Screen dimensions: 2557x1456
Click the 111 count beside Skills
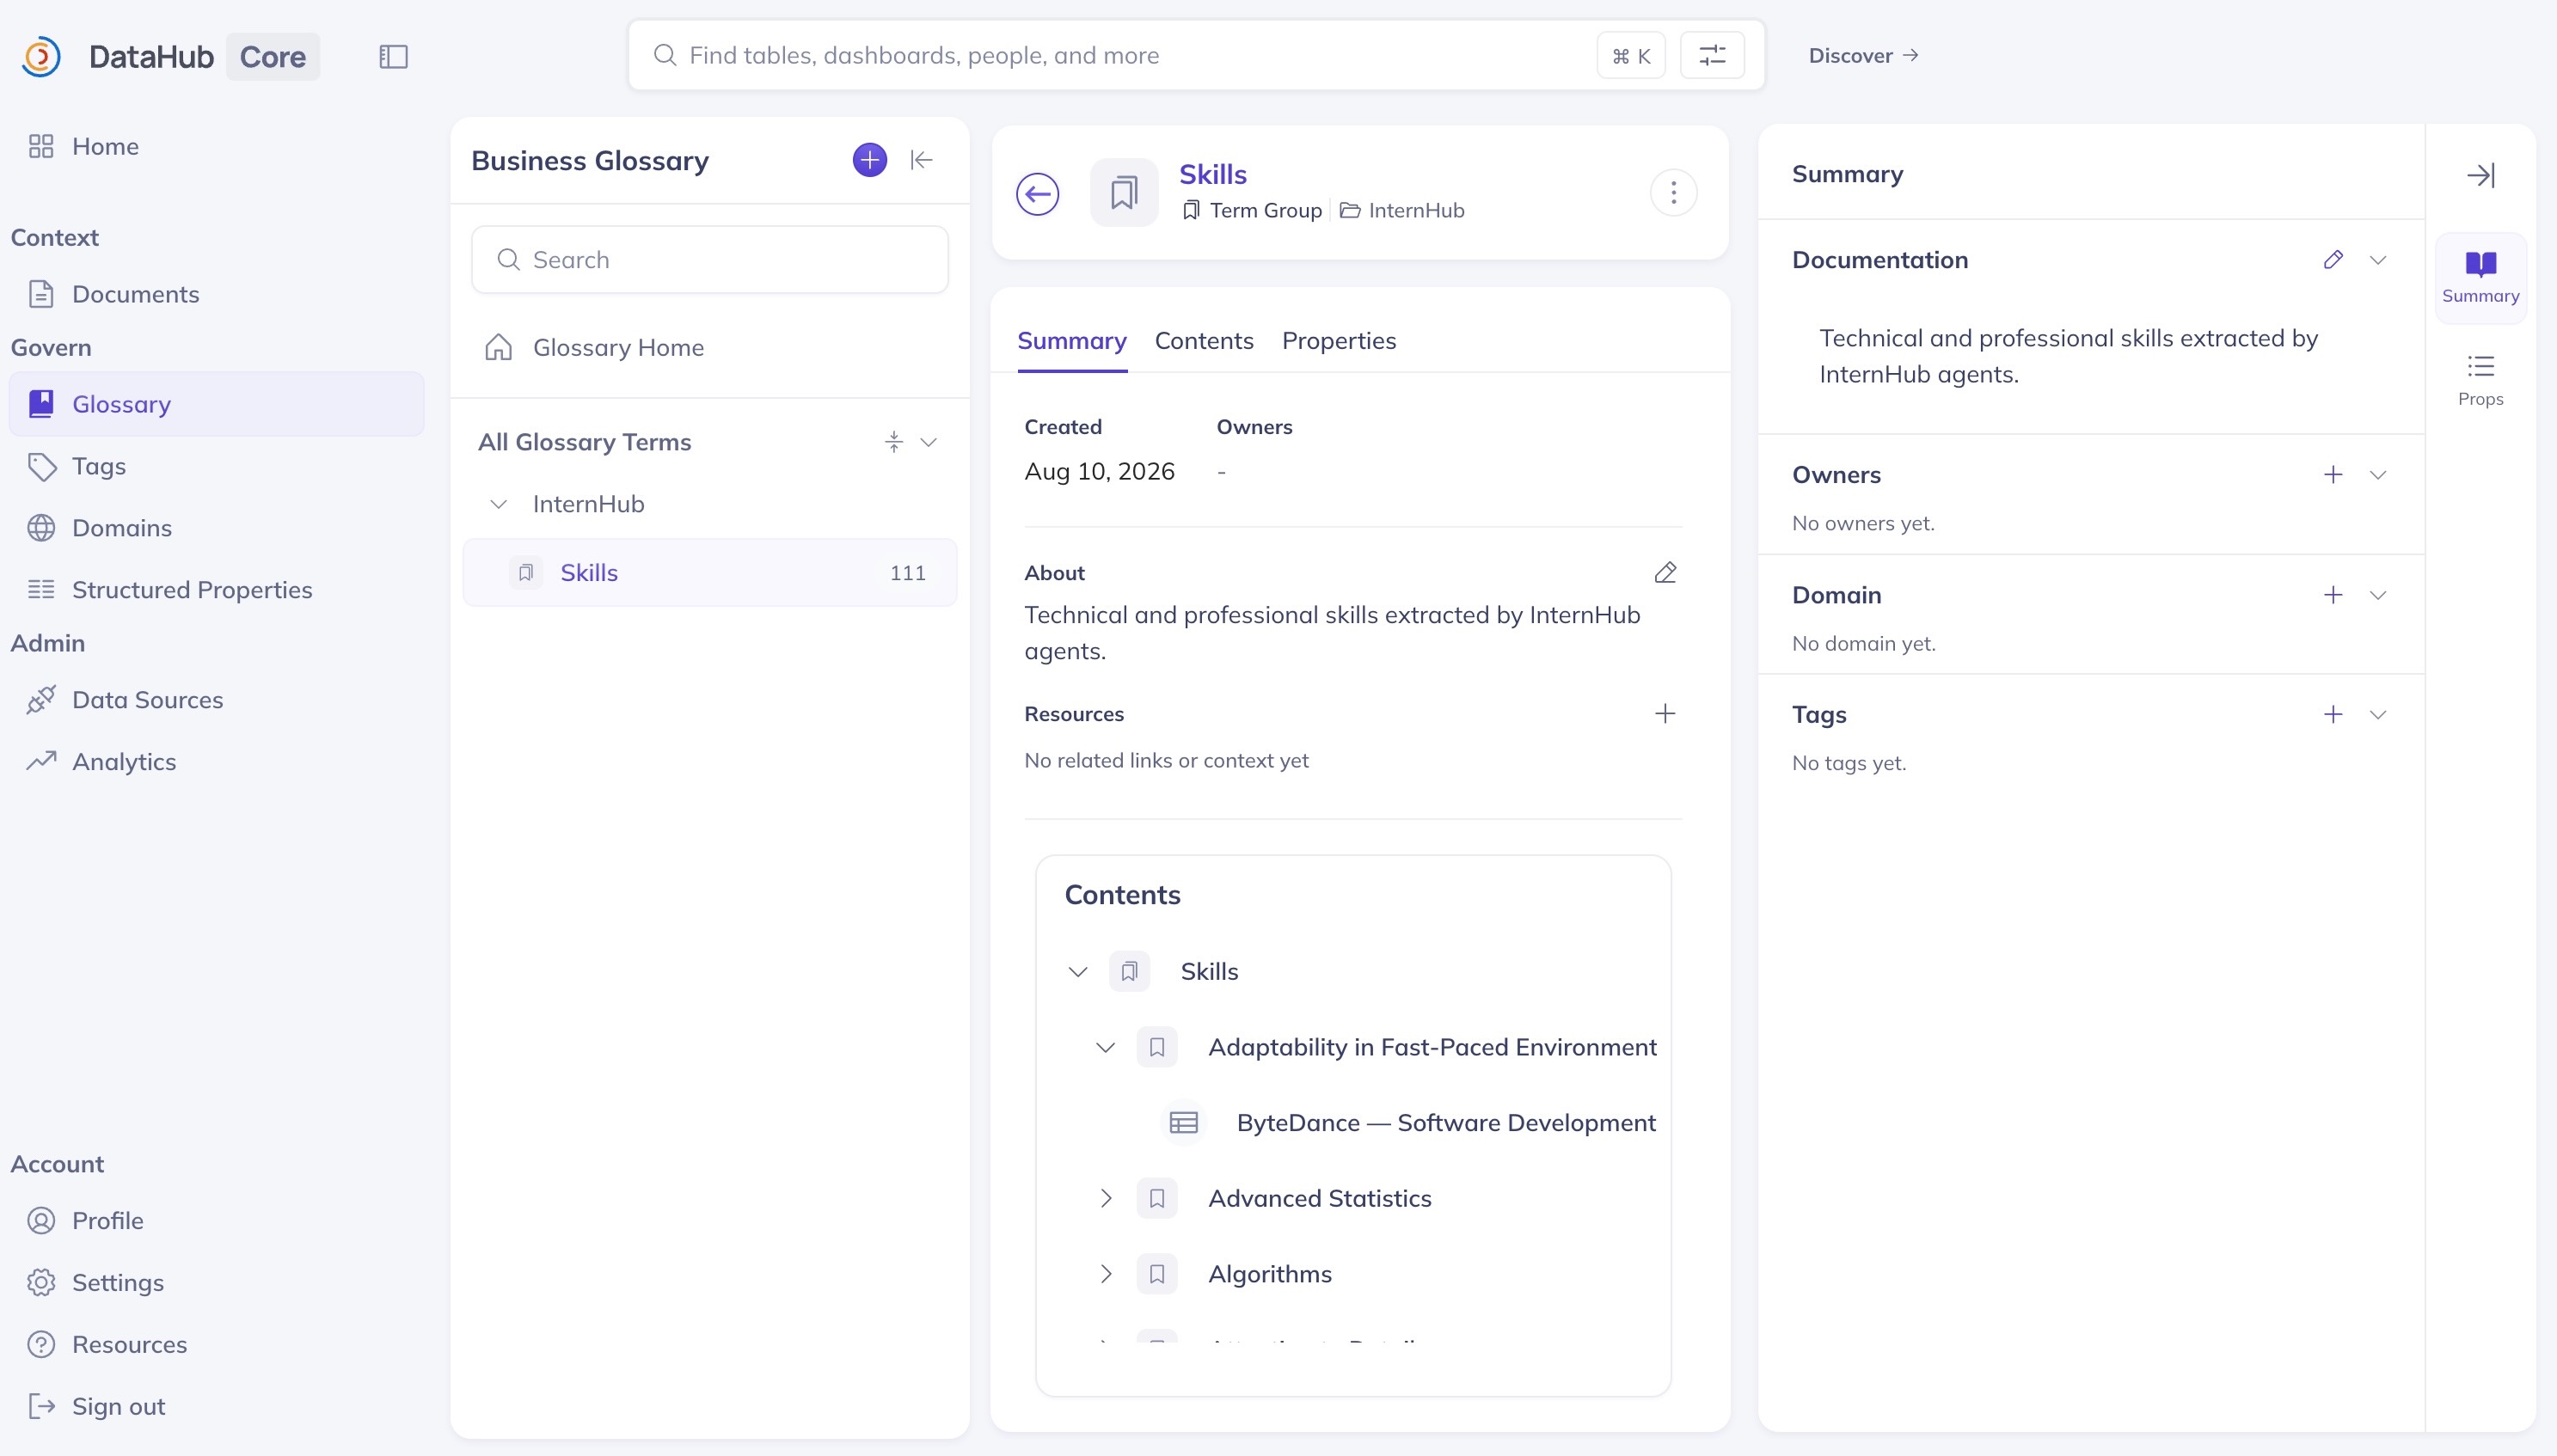(x=907, y=573)
